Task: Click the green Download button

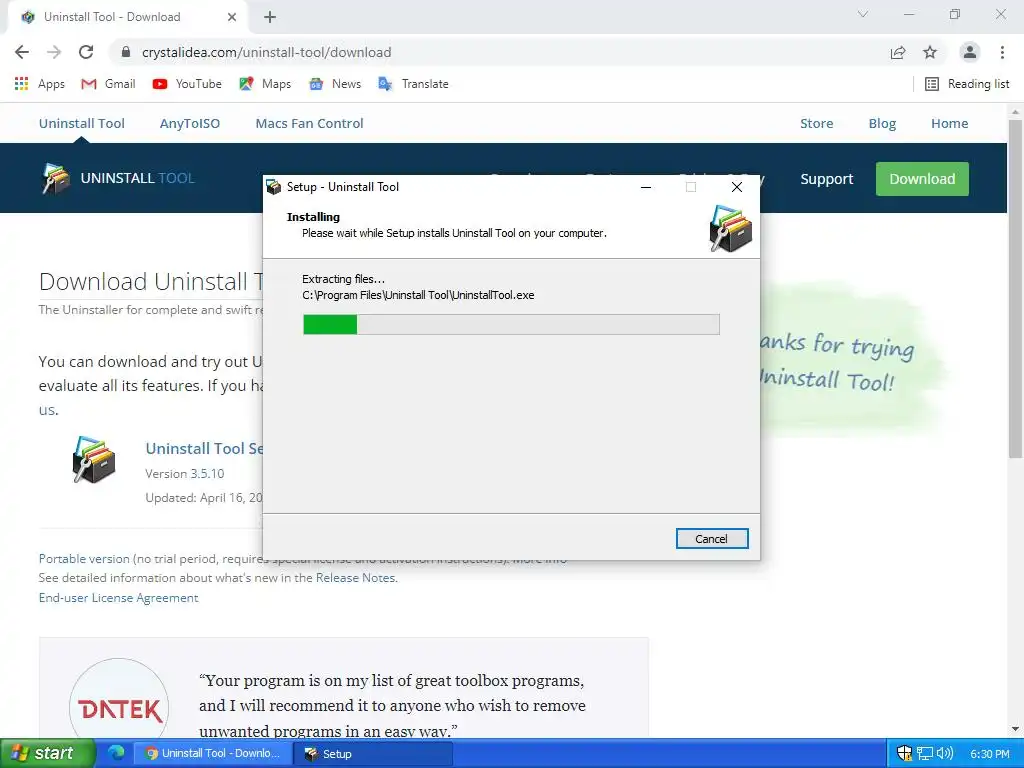Action: [922, 179]
